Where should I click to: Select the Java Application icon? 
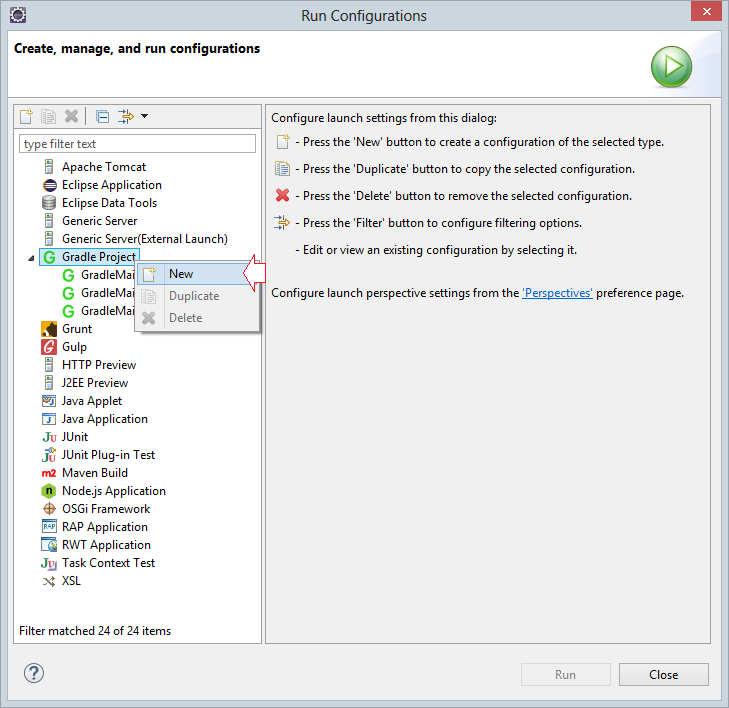pos(49,419)
